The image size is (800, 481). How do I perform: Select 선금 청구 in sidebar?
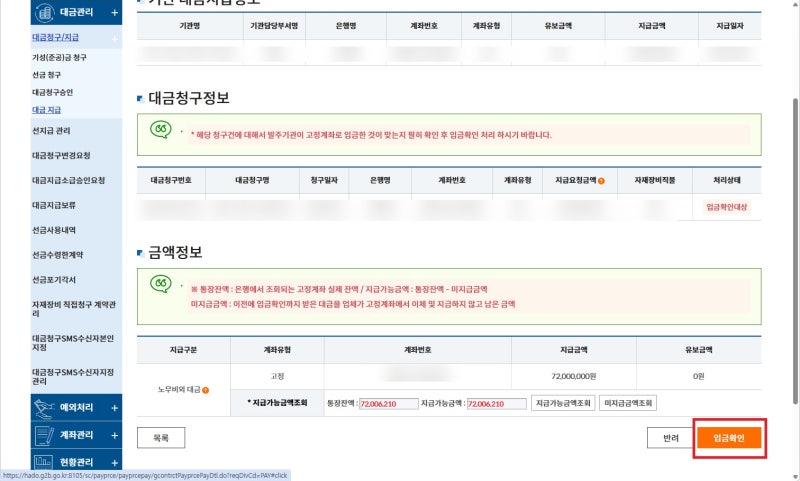[46, 75]
